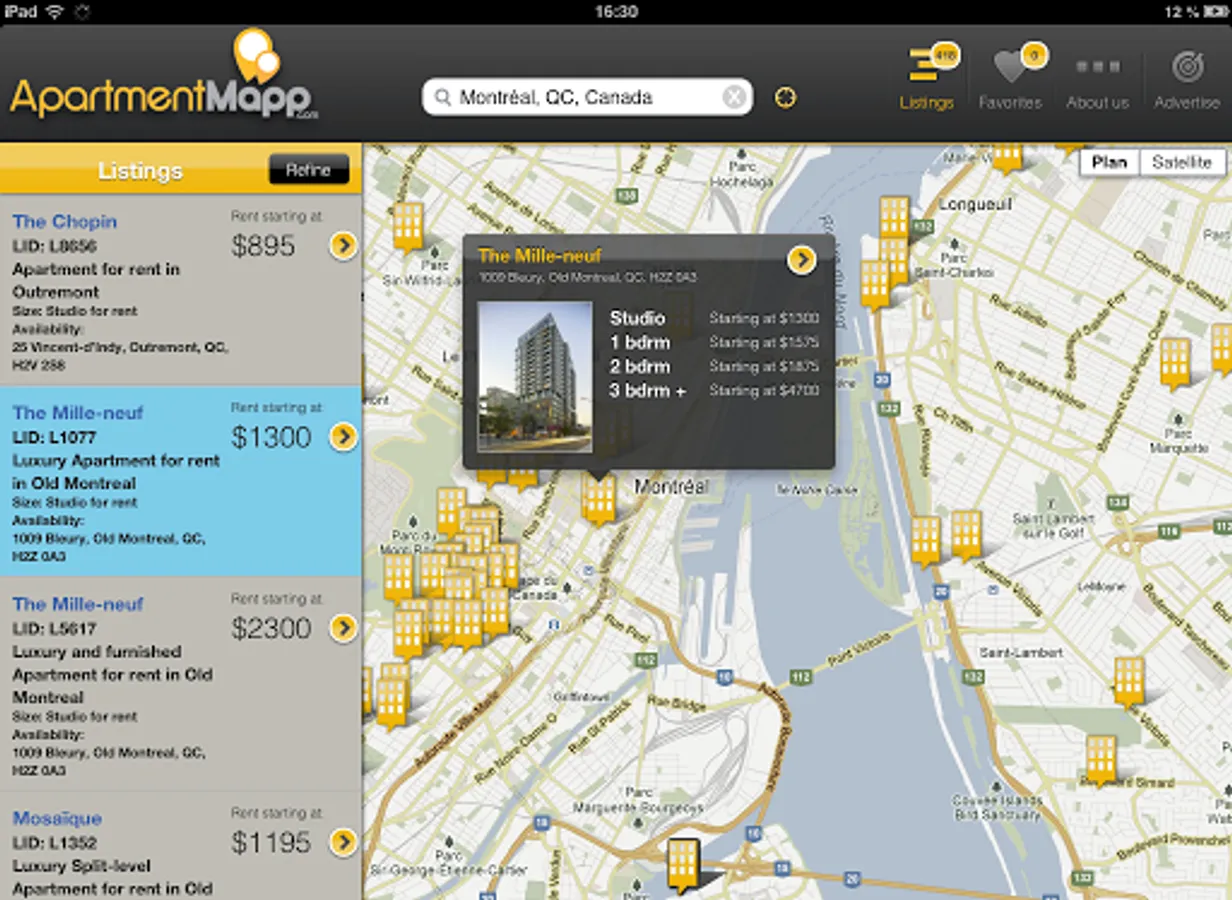The height and width of the screenshot is (900, 1232).
Task: Click LID: L8656 text
Action: (x=54, y=246)
